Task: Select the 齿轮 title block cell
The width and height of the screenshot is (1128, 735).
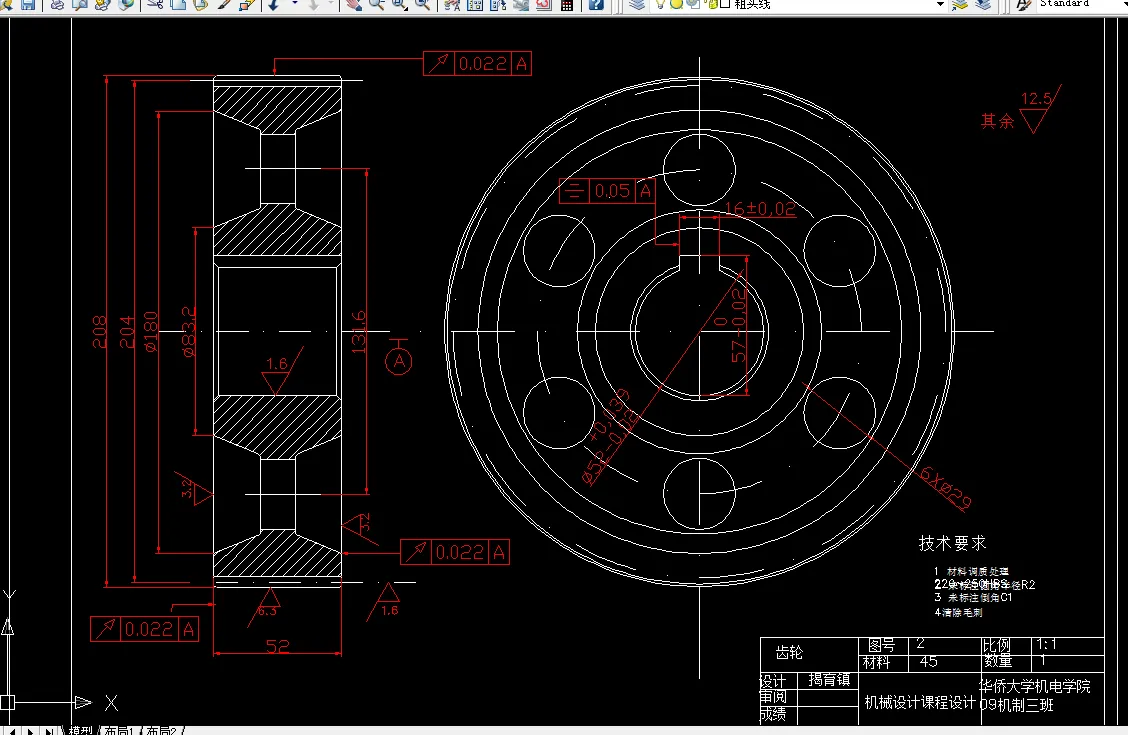Action: pos(789,652)
